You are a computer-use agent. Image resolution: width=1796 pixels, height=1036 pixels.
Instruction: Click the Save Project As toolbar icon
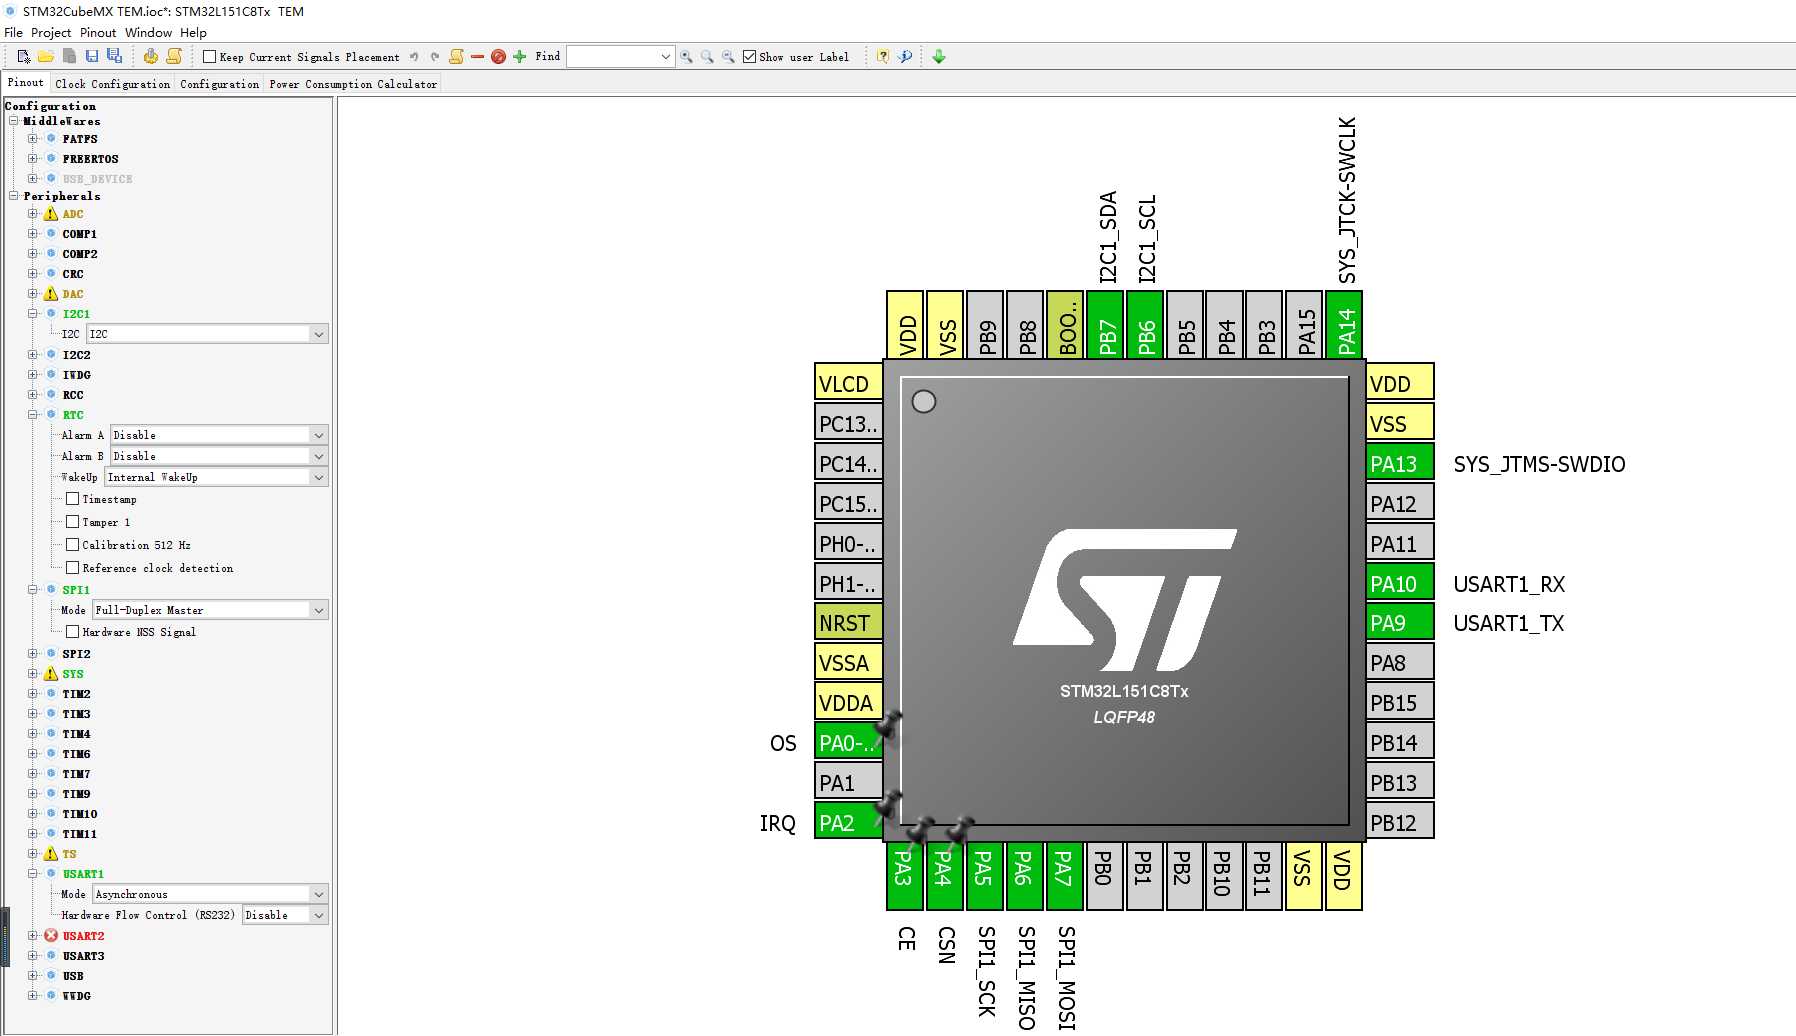(x=114, y=57)
